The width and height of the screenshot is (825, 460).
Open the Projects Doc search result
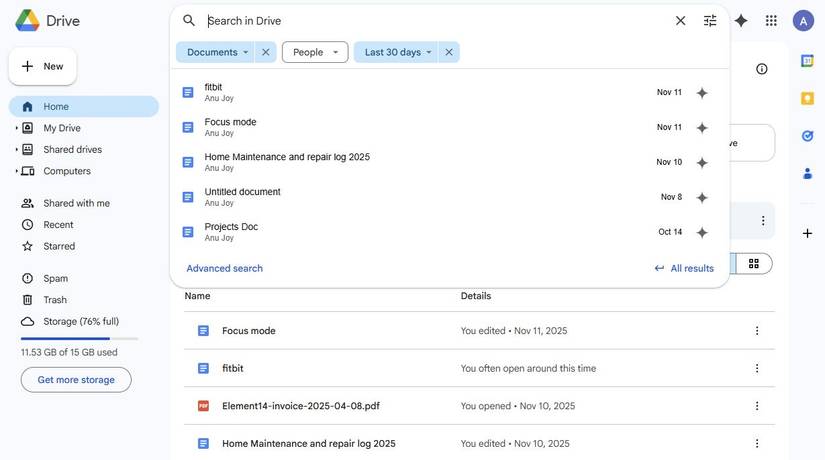tap(450, 232)
